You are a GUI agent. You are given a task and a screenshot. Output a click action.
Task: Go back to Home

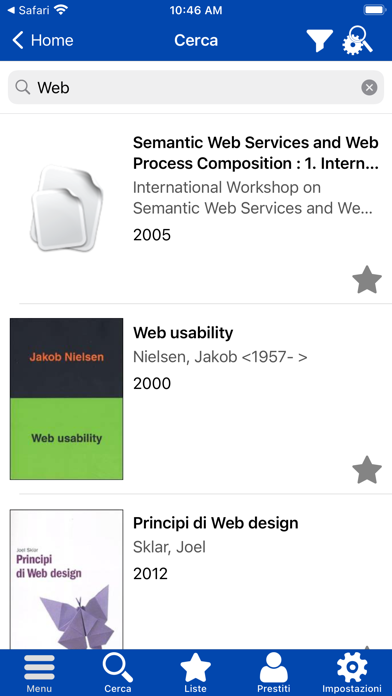tap(43, 40)
